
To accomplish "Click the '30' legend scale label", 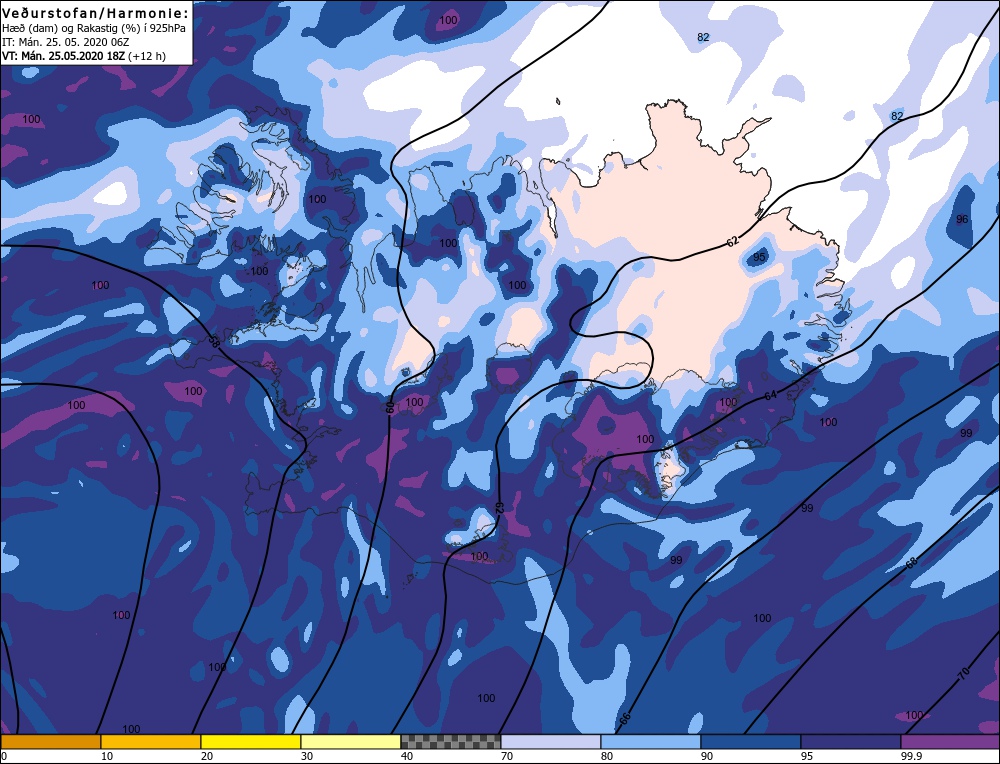I will 307,756.
